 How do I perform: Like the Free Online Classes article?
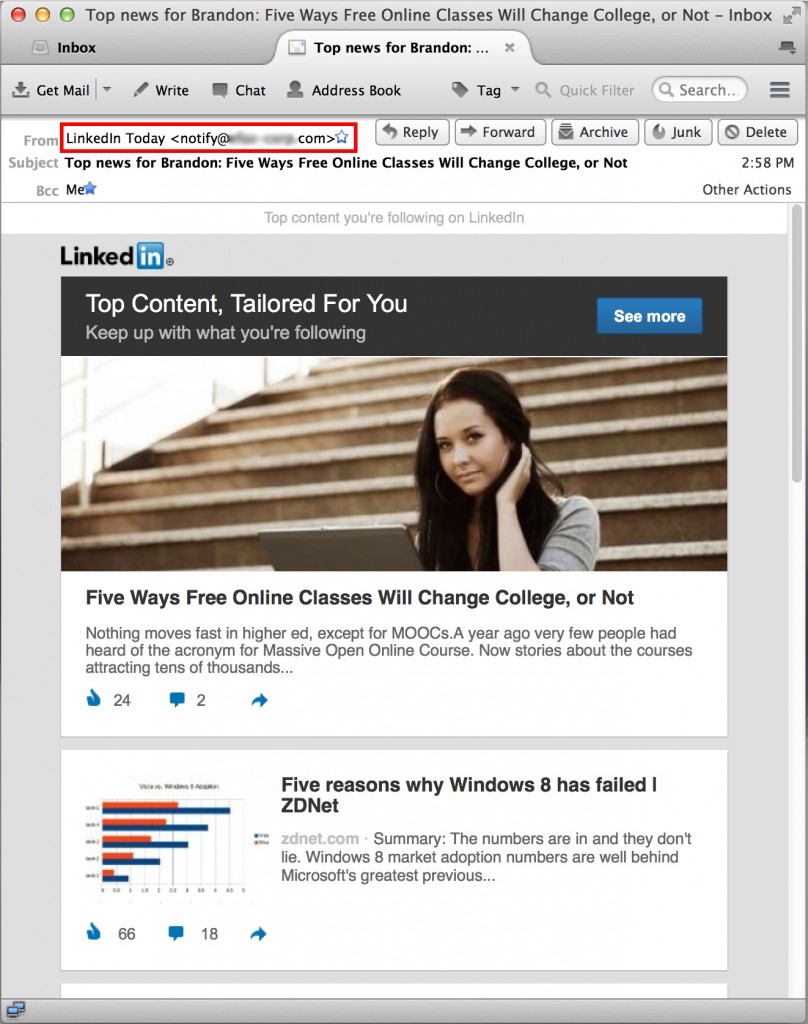pyautogui.click(x=94, y=699)
